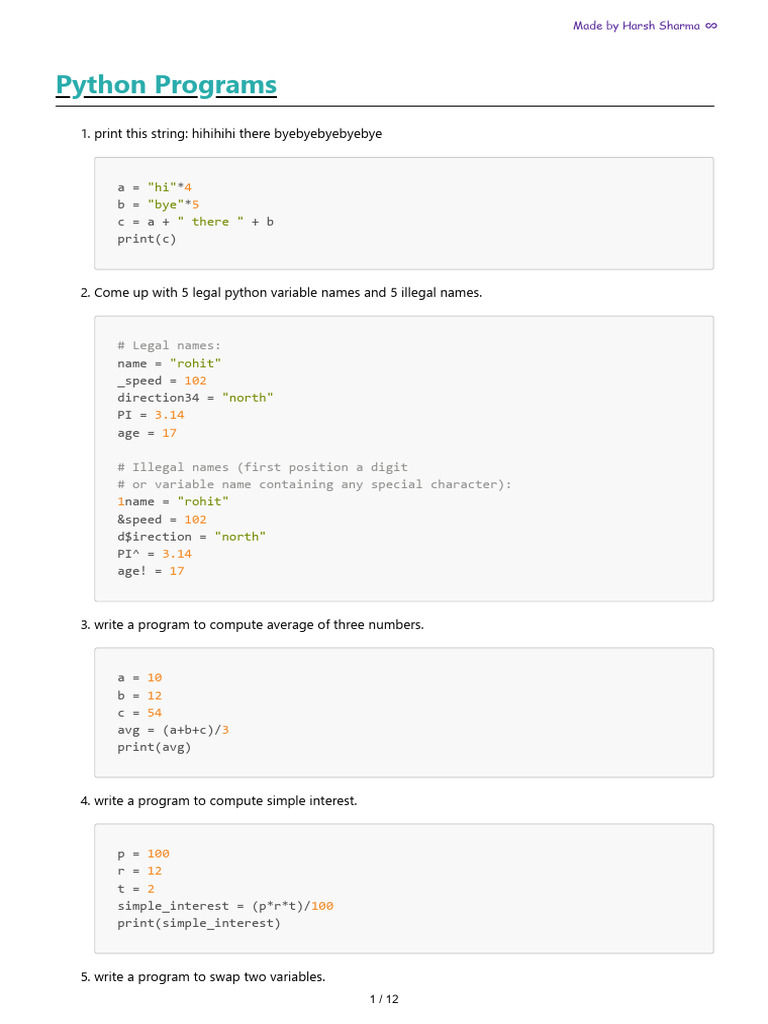Click the simple_interest = (p*r*t)/100 line
This screenshot has width=768, height=1024.
tap(225, 905)
